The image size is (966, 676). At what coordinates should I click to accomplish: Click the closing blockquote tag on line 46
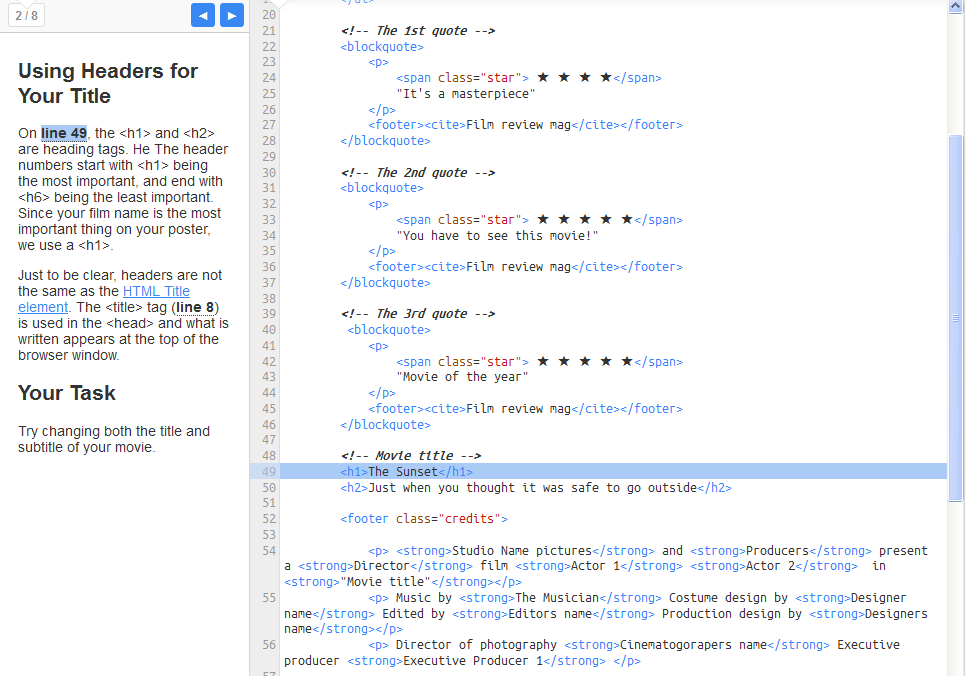386,425
